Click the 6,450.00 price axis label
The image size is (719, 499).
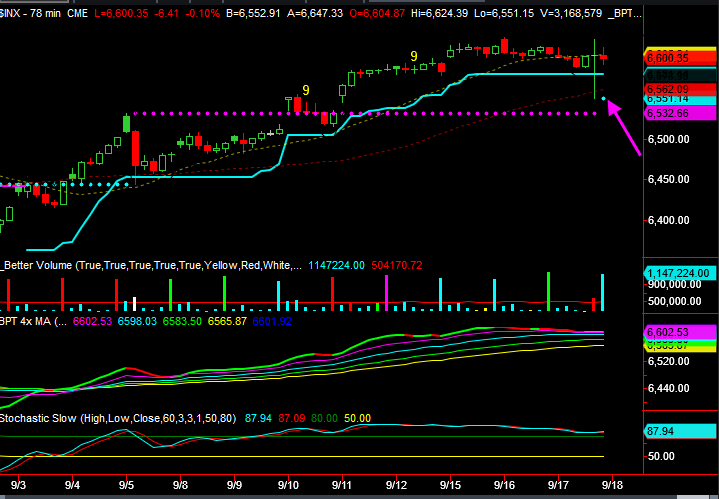pyautogui.click(x=672, y=180)
